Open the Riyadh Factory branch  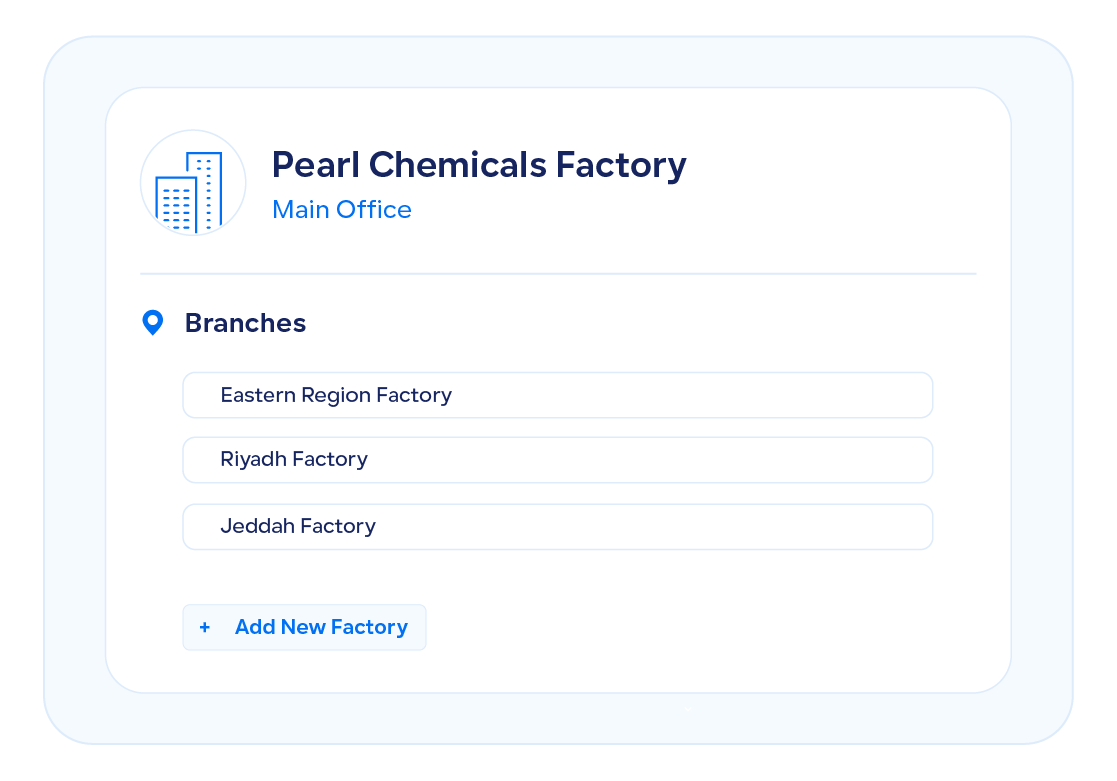[557, 460]
